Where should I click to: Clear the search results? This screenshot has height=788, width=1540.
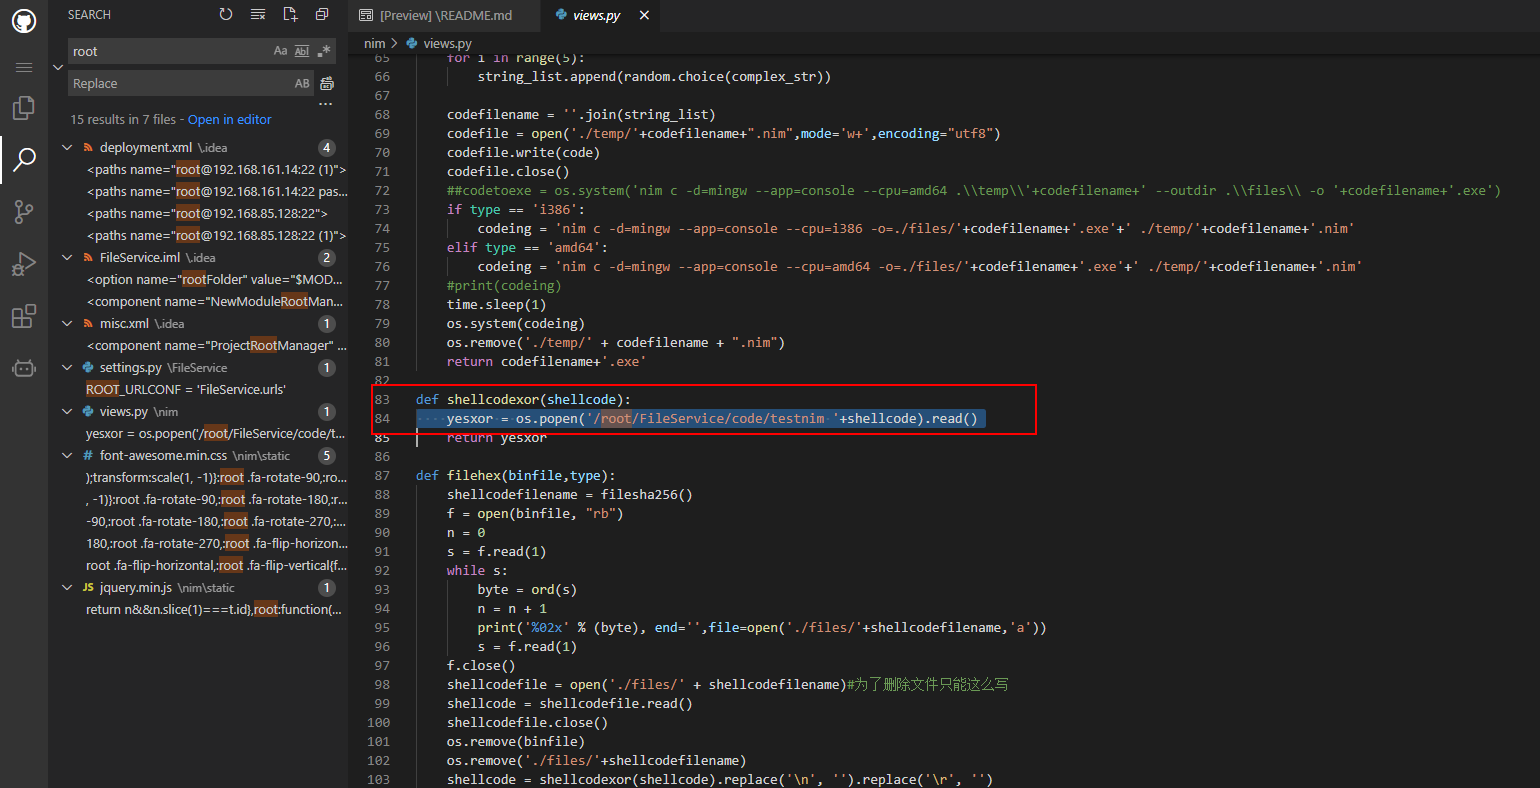258,15
